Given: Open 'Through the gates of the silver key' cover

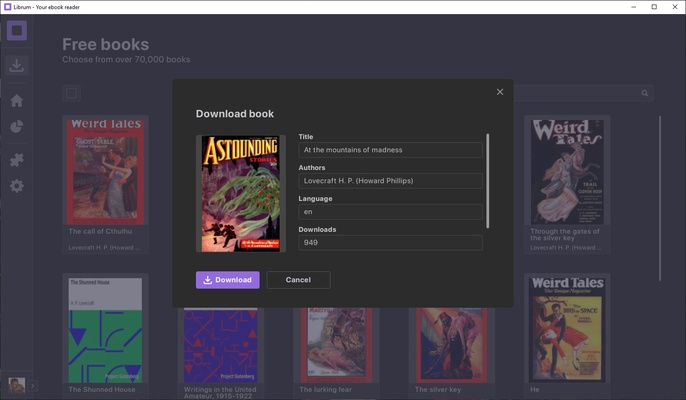Looking at the screenshot, I should [x=567, y=172].
